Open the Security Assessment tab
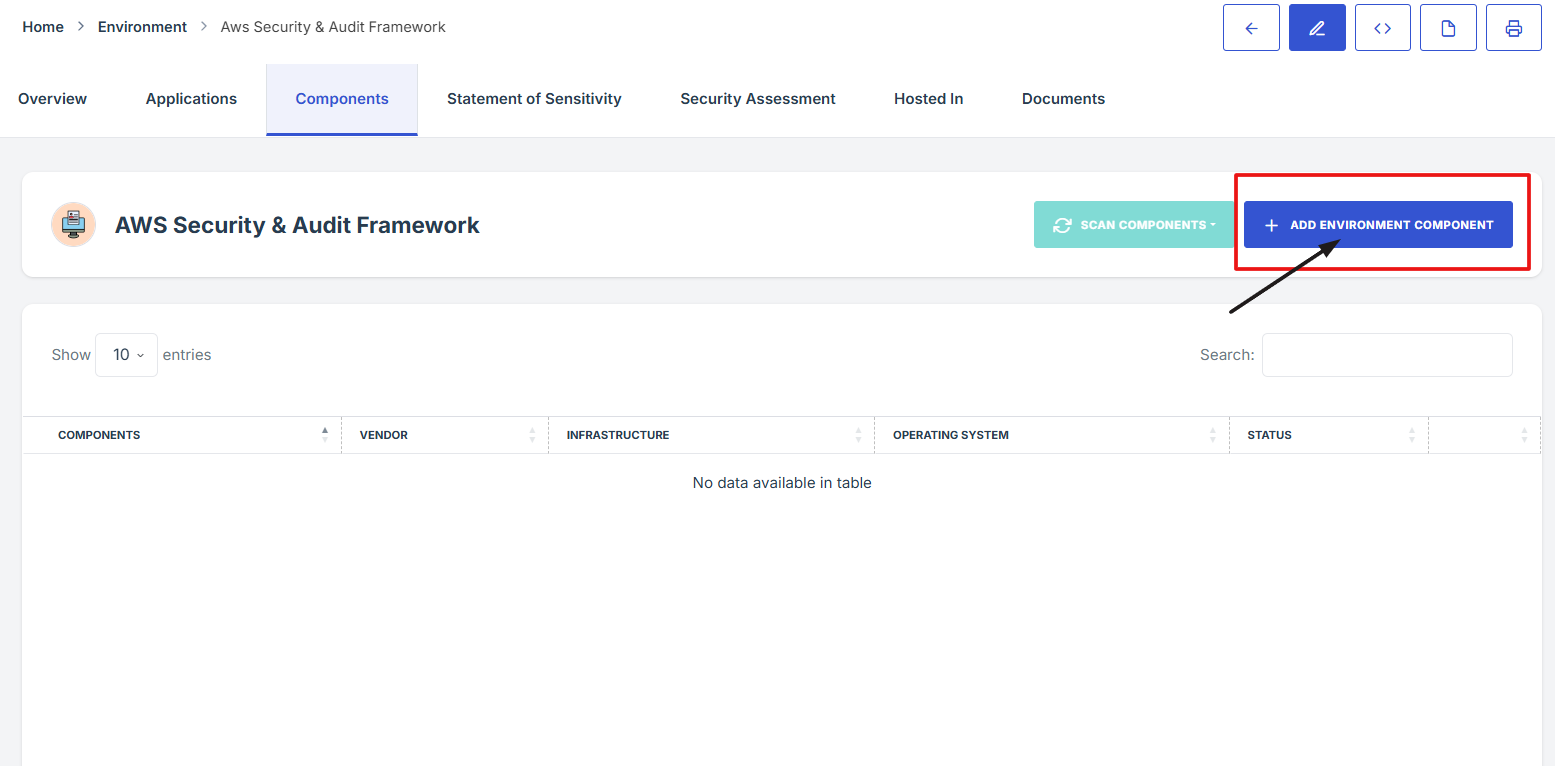The width and height of the screenshot is (1555, 766). tap(757, 99)
